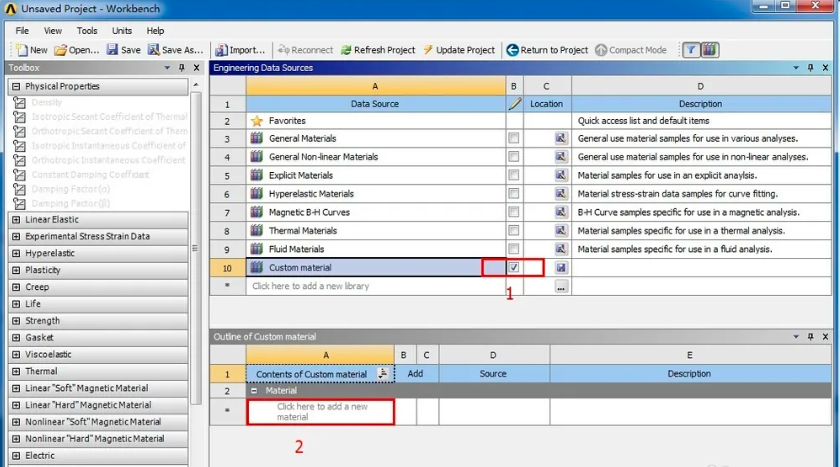Click the Location icon for Thermal Materials
840x467 pixels.
coord(560,230)
